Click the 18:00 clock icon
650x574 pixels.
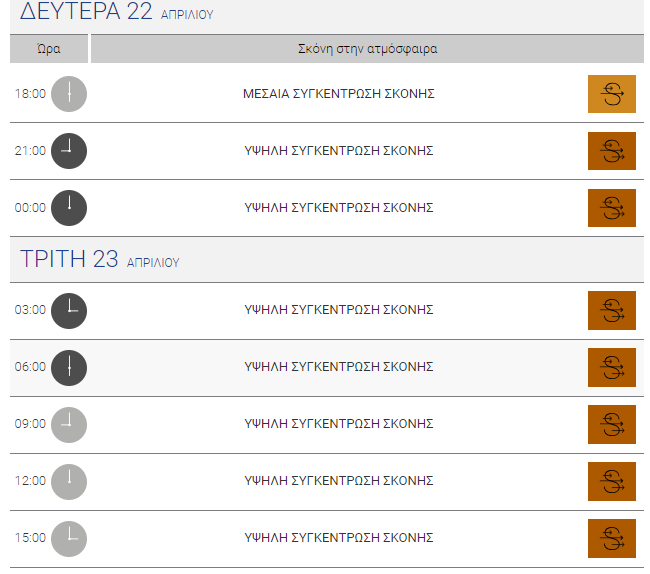69,94
